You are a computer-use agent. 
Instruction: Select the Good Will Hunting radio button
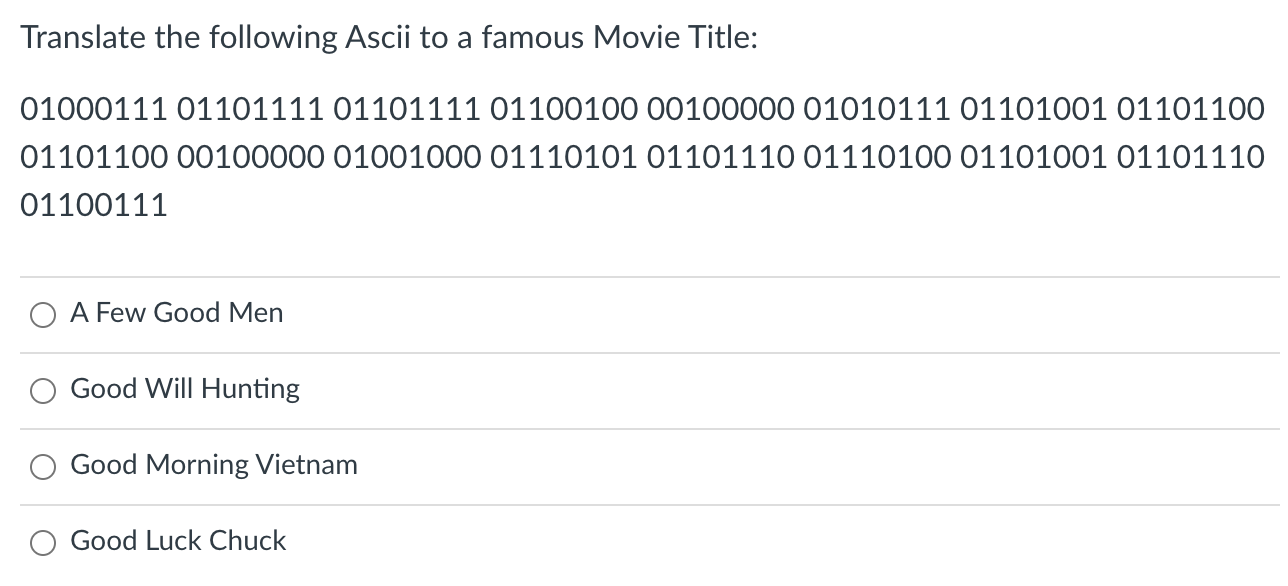42,391
